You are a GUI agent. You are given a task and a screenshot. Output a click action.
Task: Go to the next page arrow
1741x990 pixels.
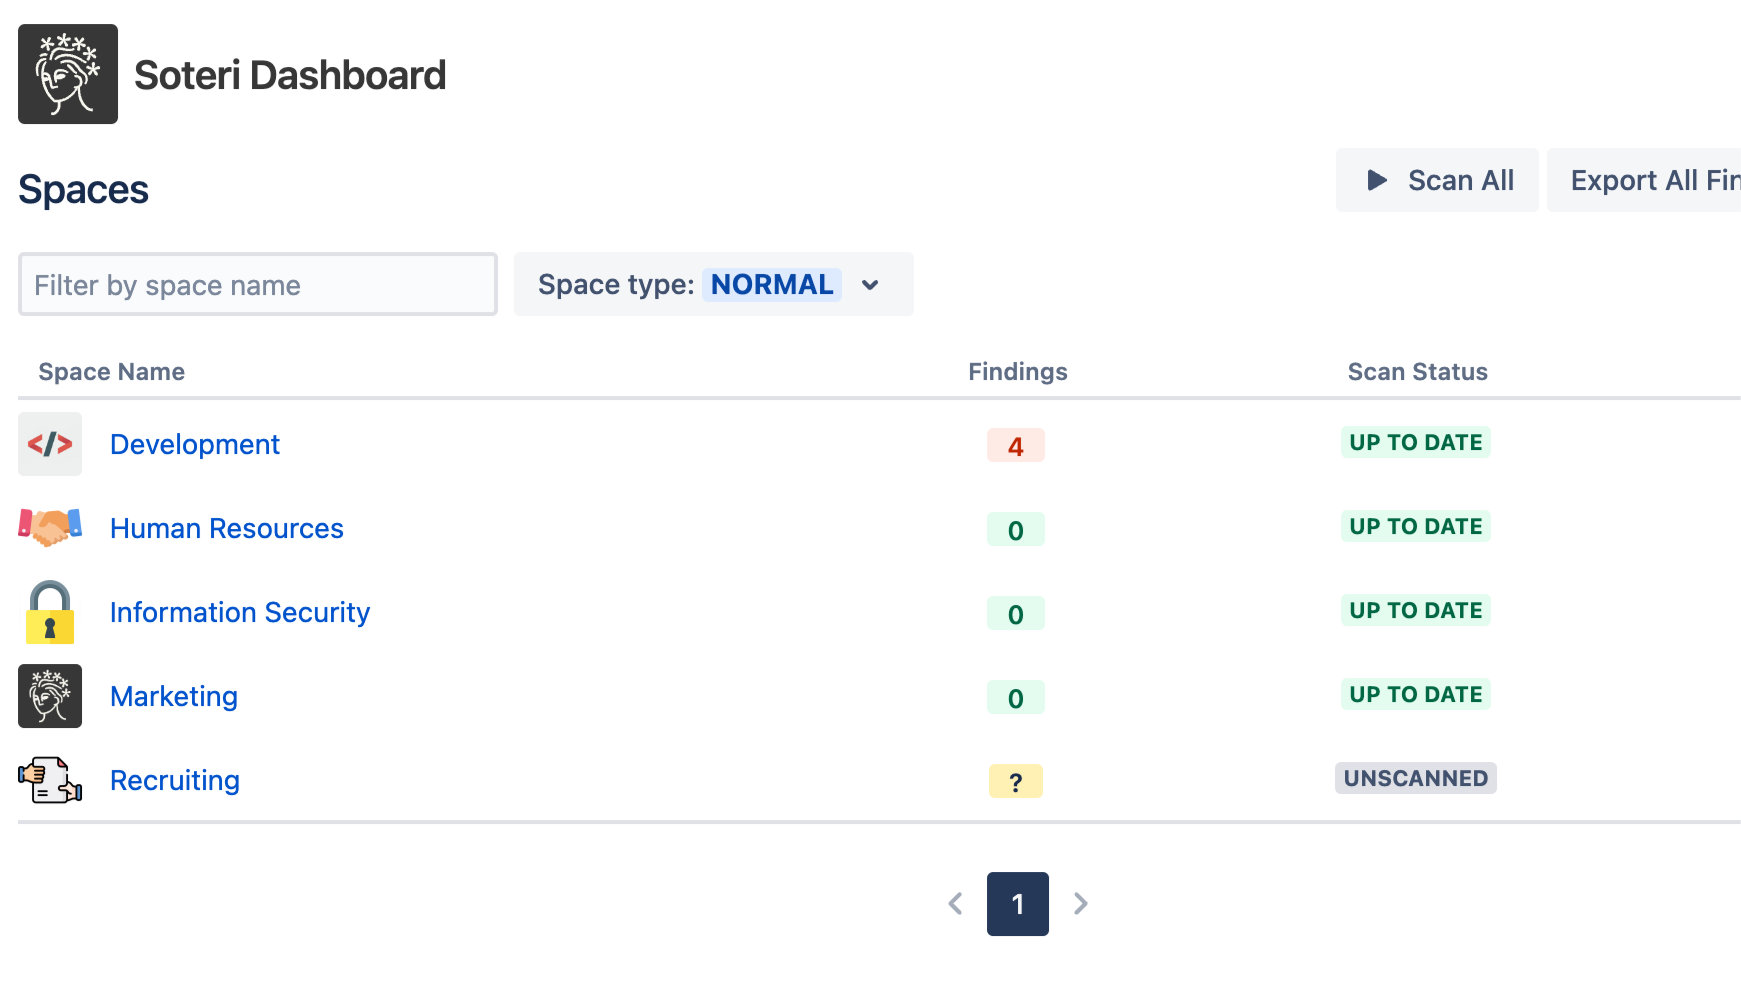tap(1081, 904)
